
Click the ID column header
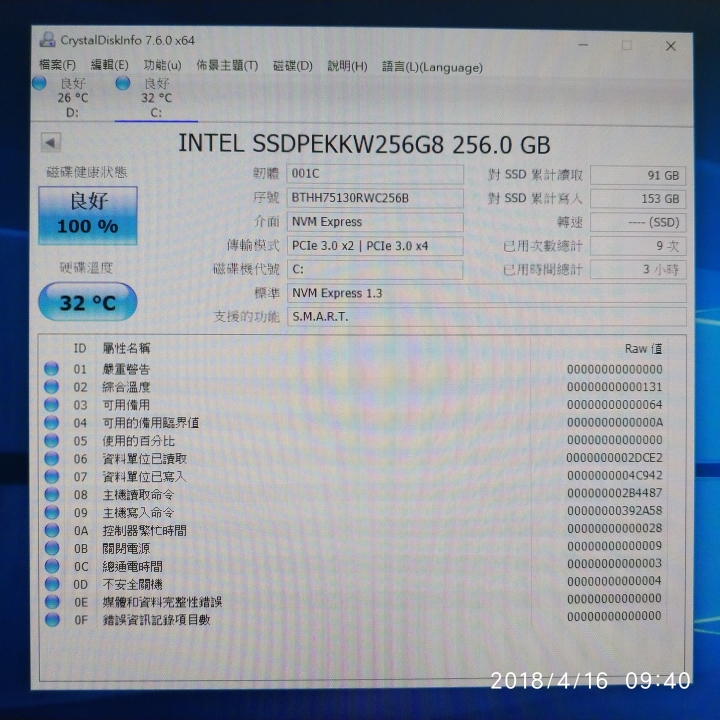(x=80, y=349)
